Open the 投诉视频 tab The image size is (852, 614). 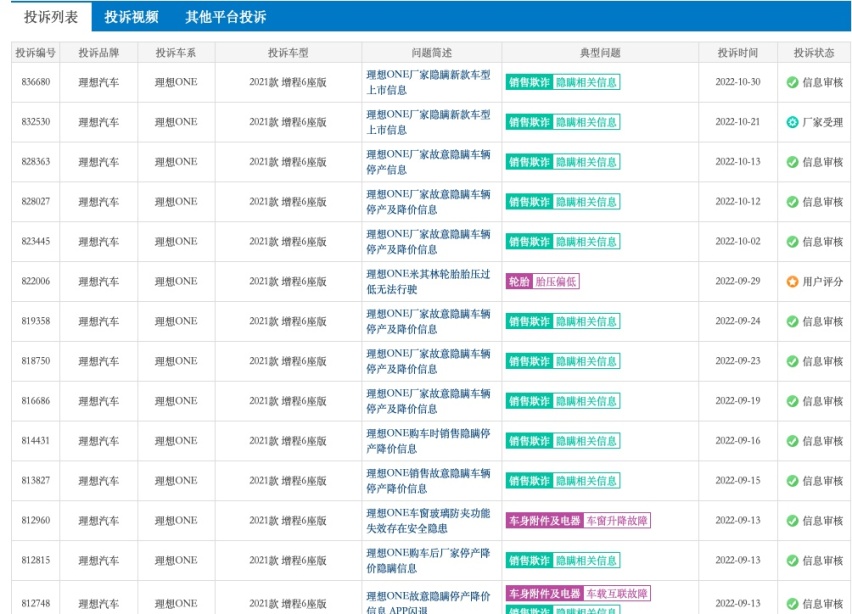pyautogui.click(x=131, y=17)
